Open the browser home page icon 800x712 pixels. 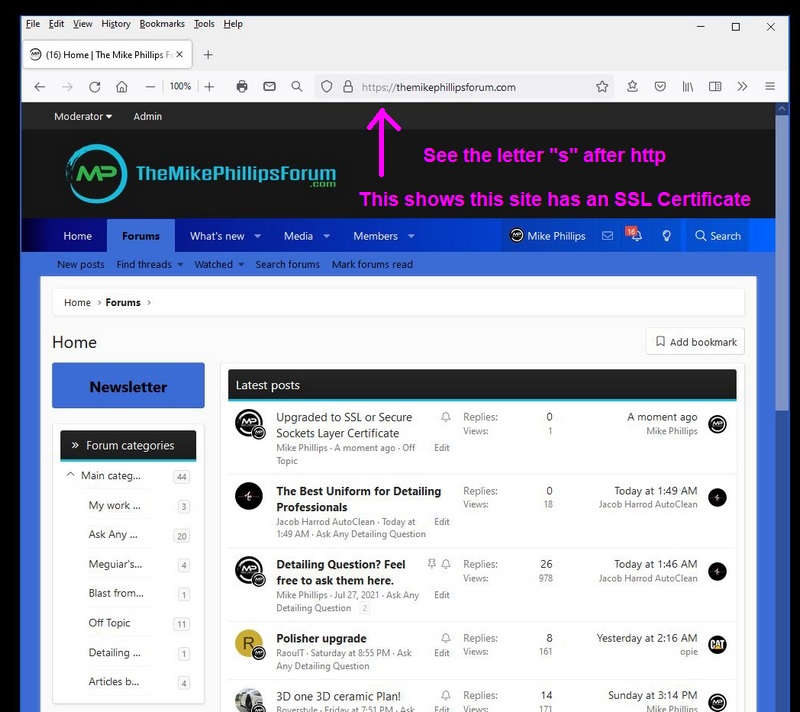(x=121, y=87)
